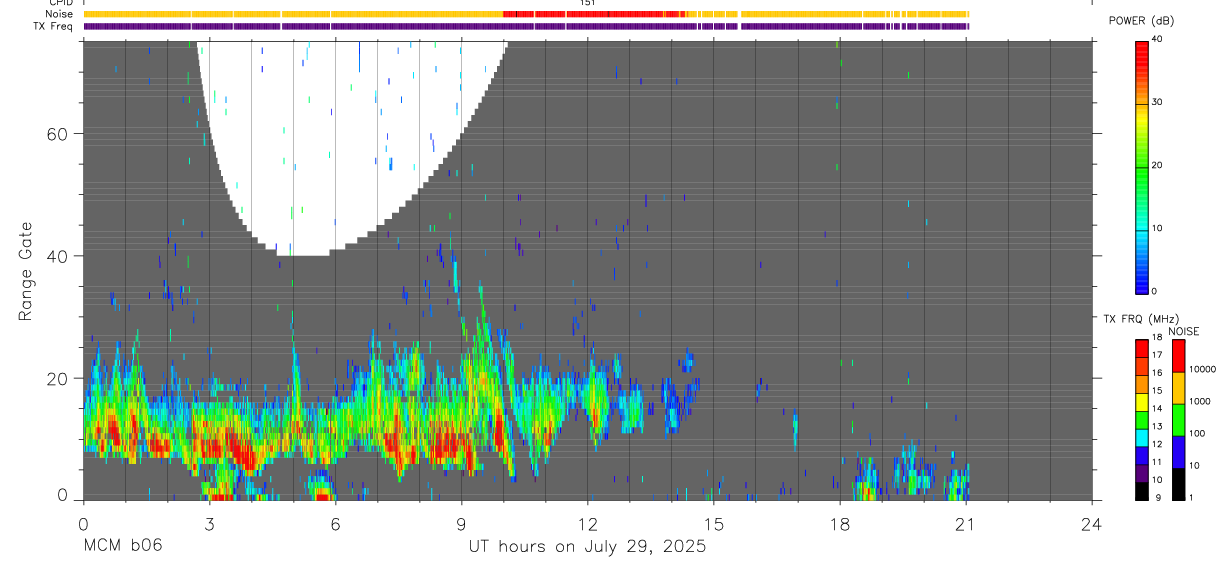Click the x-axis tick label 24
This screenshot has height=567, width=1228.
point(1092,523)
